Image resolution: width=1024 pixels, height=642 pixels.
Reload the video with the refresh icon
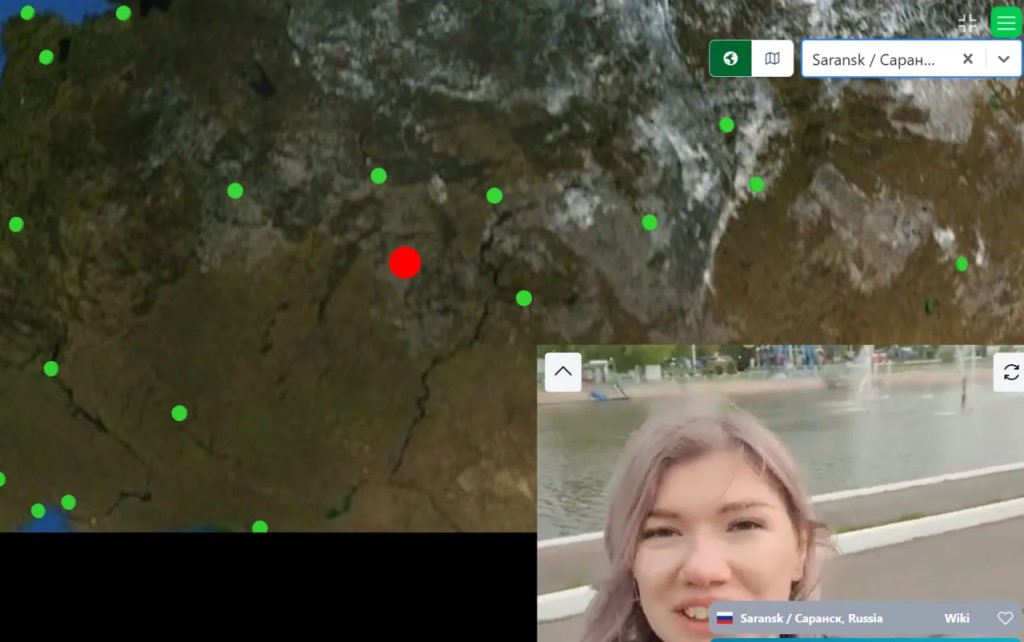tap(1010, 372)
